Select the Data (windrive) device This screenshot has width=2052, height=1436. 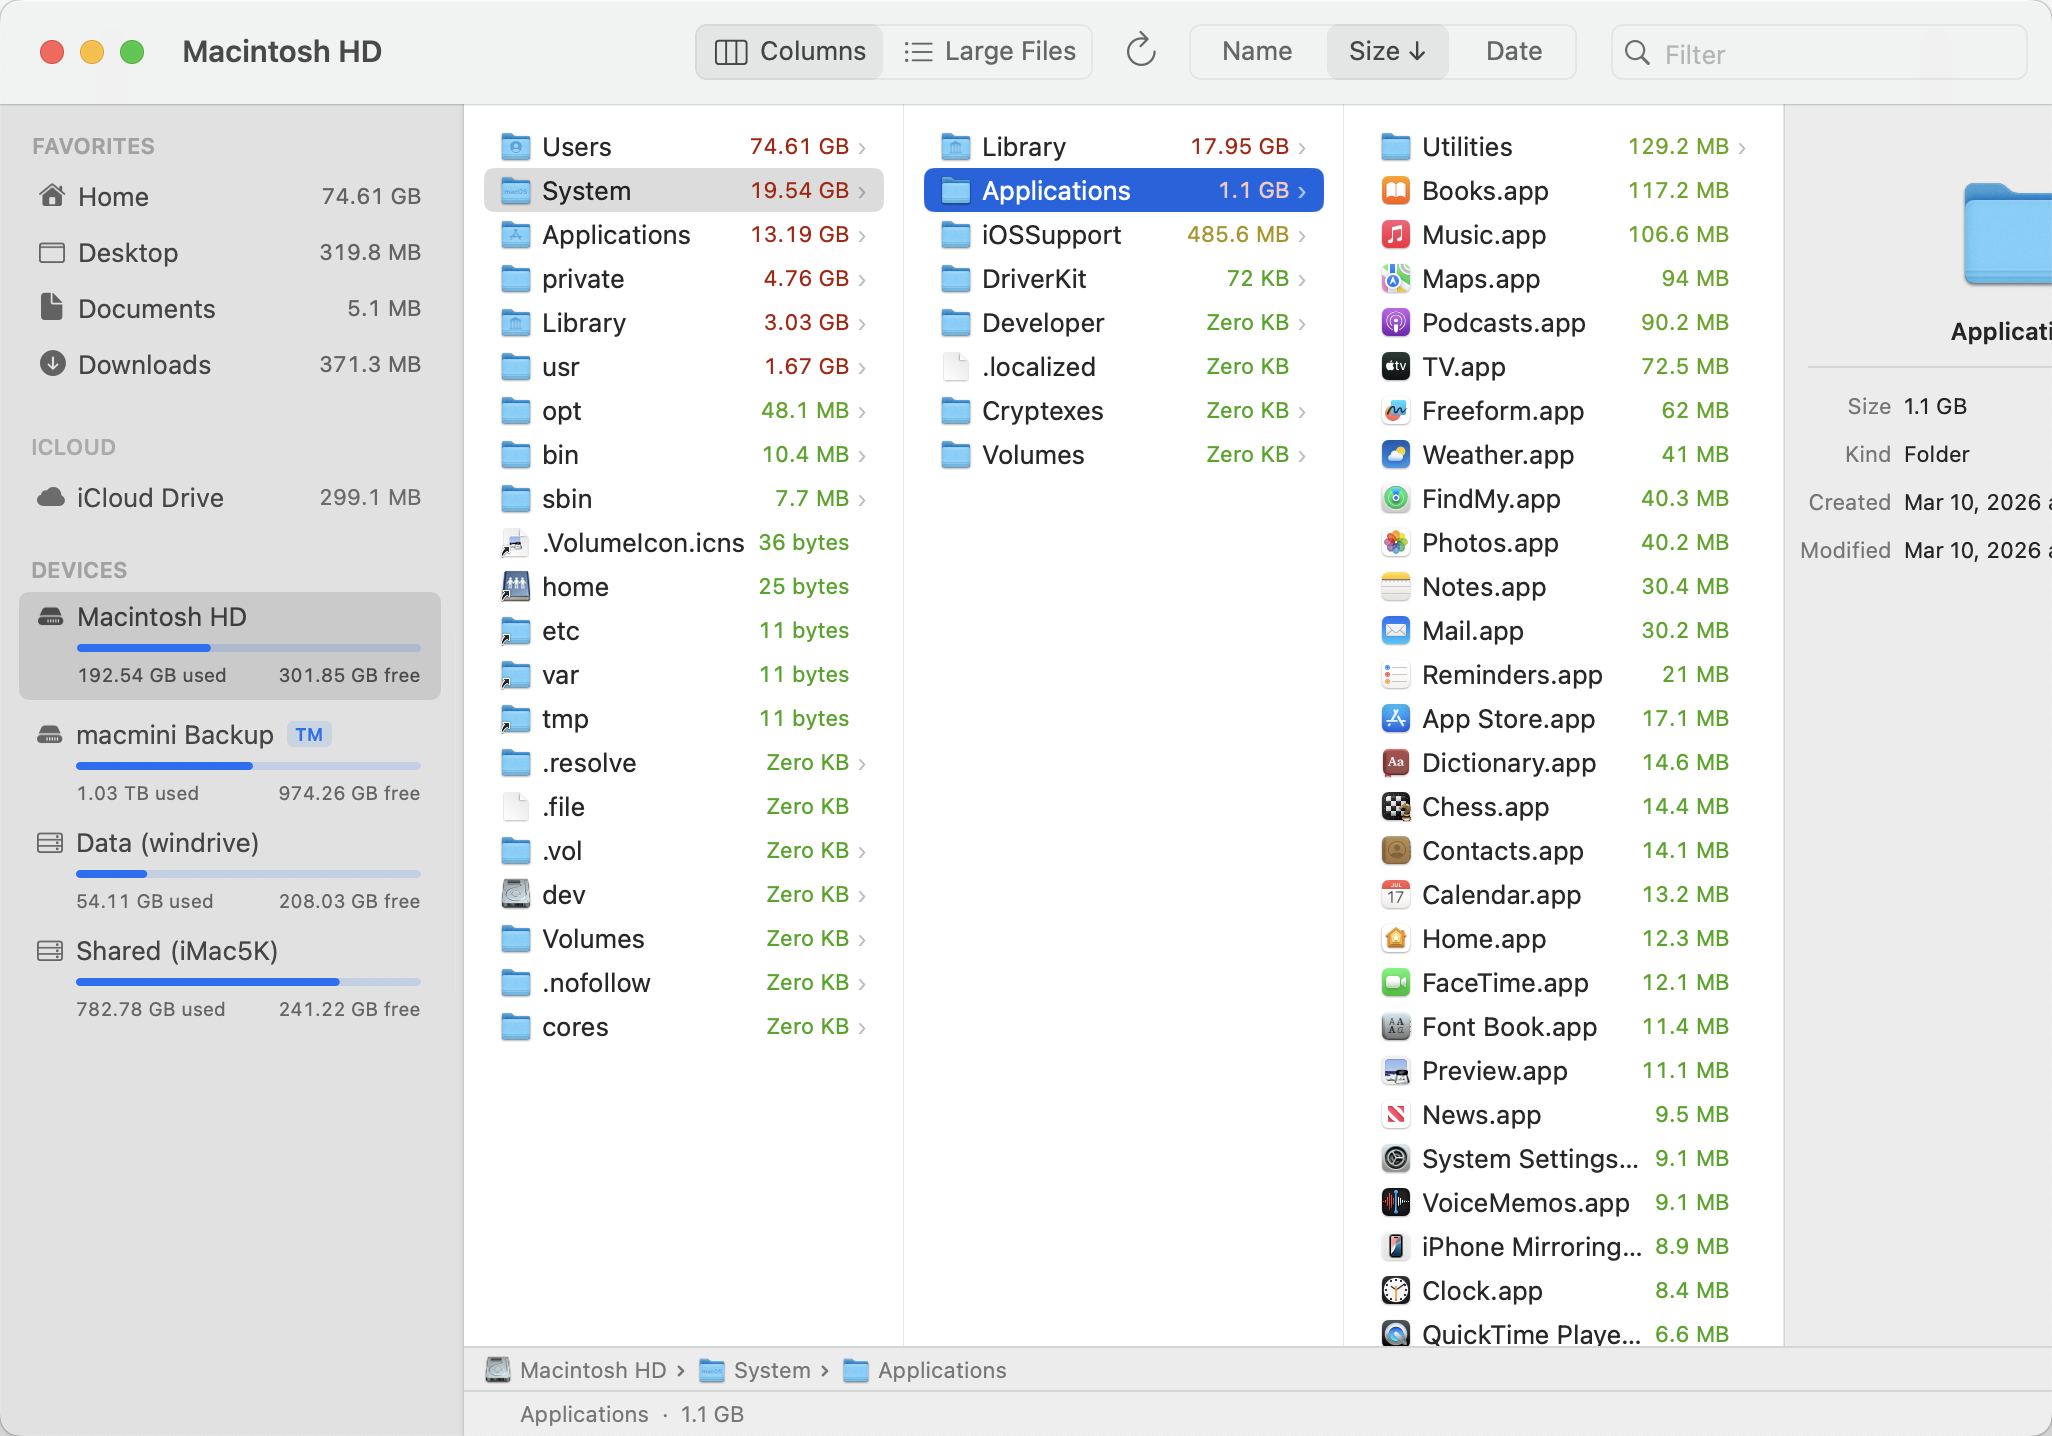[230, 870]
